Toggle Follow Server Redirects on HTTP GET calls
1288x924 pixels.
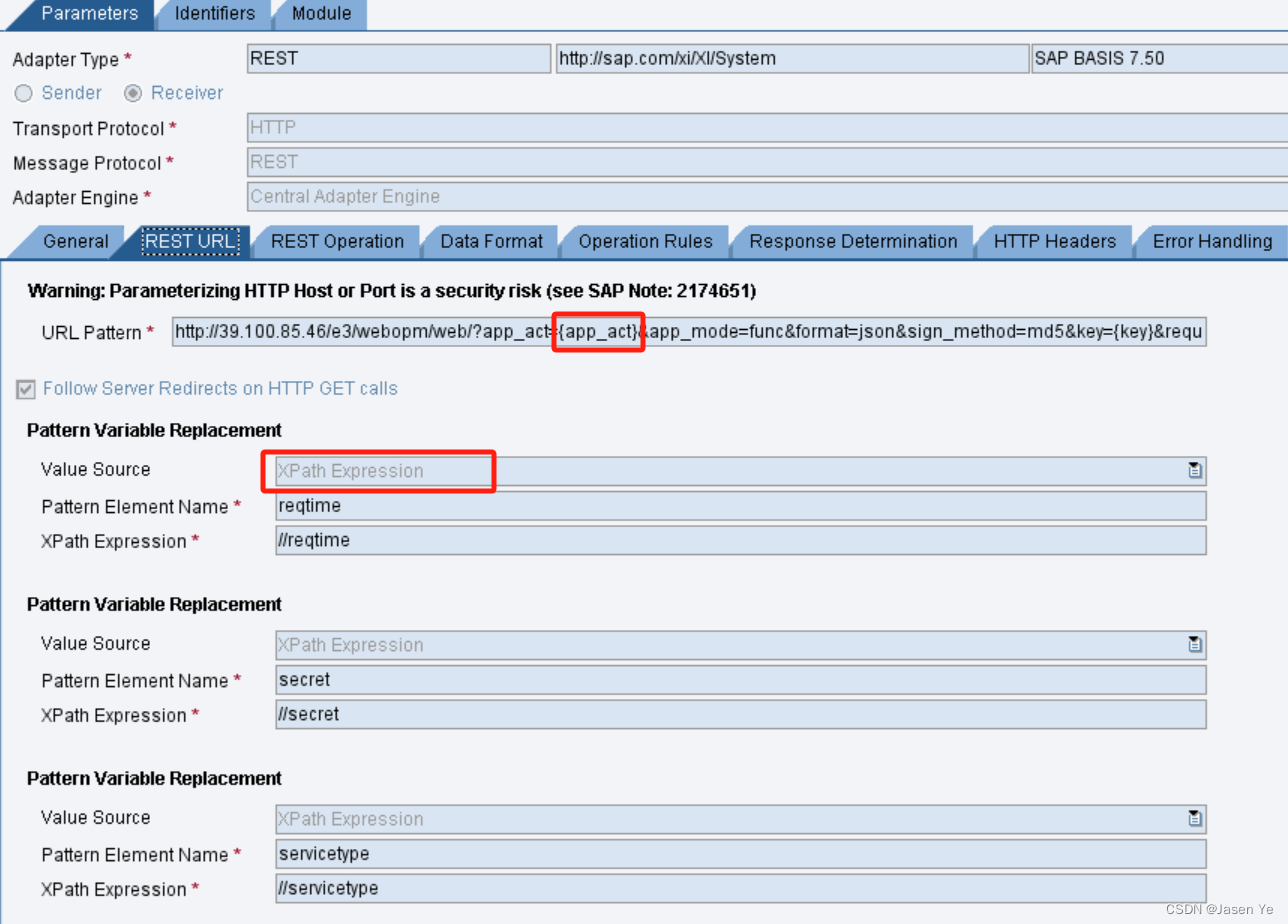[24, 389]
